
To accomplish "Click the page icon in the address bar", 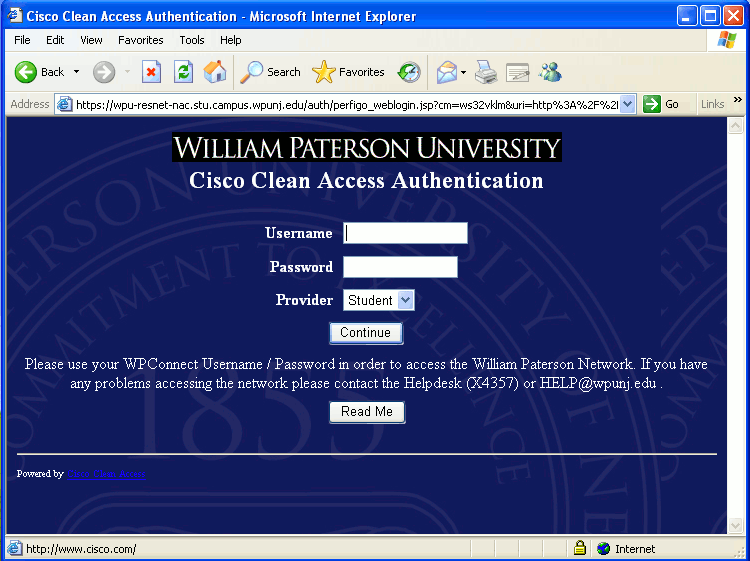I will (x=65, y=104).
